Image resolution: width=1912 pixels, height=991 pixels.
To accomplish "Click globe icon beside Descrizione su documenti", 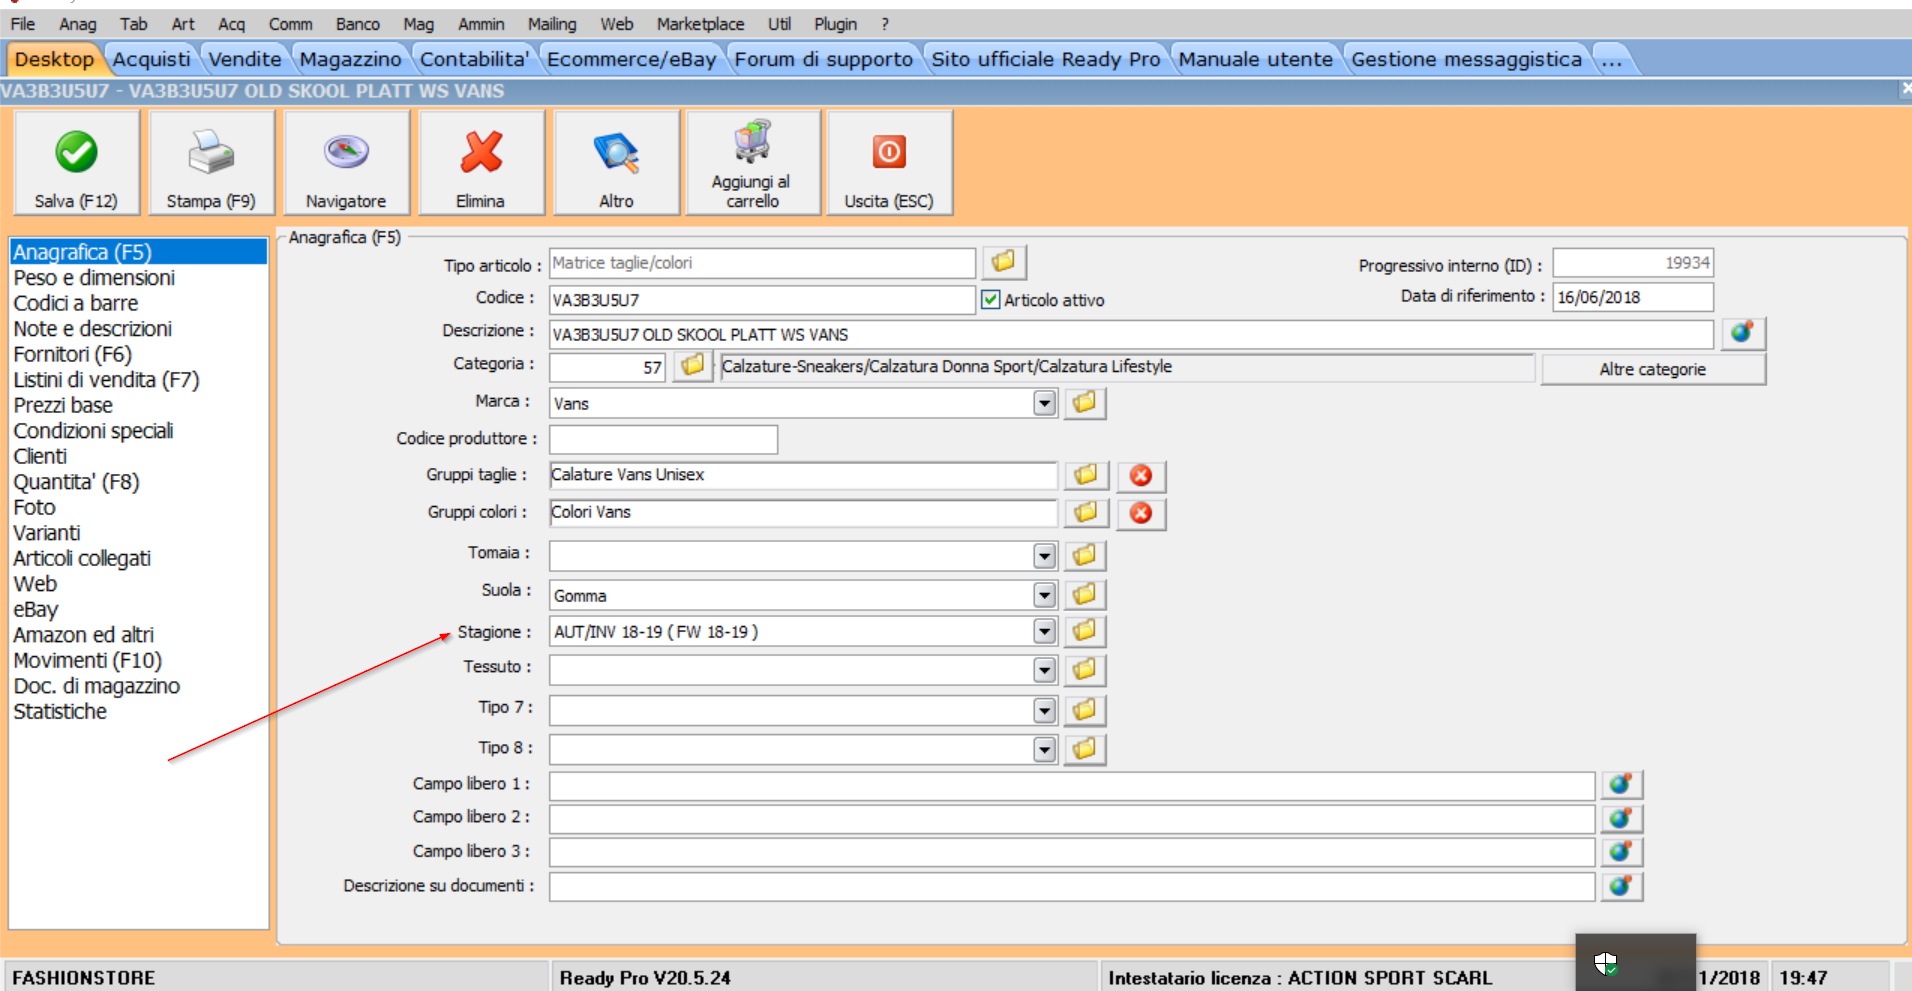I will click(1621, 886).
